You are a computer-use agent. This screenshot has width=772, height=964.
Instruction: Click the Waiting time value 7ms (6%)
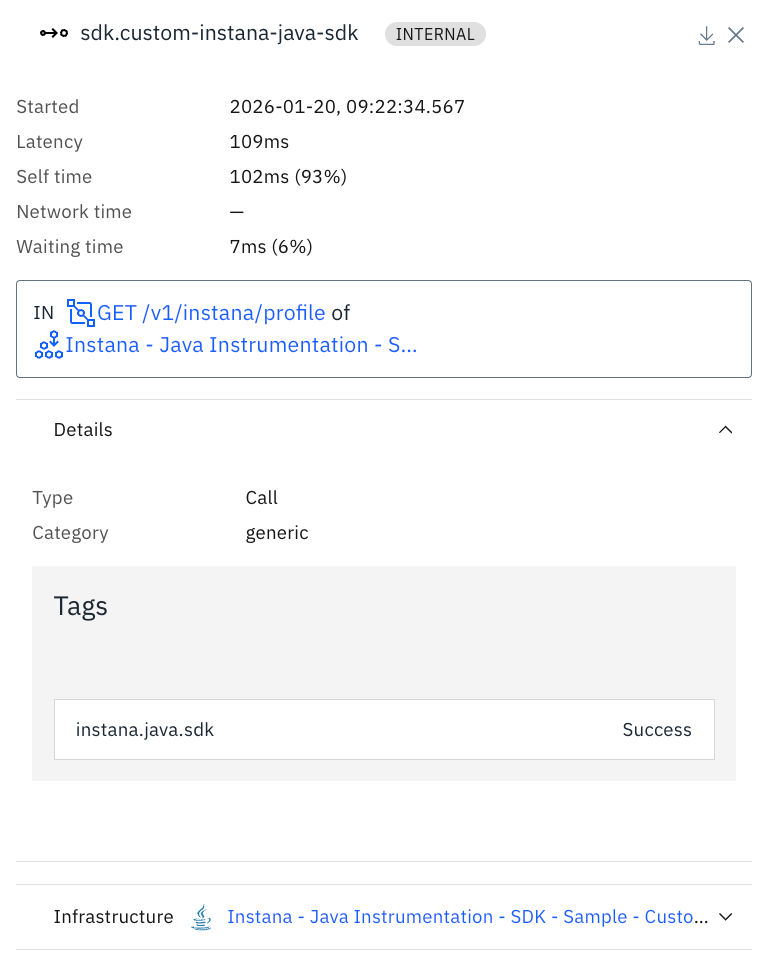tap(271, 247)
